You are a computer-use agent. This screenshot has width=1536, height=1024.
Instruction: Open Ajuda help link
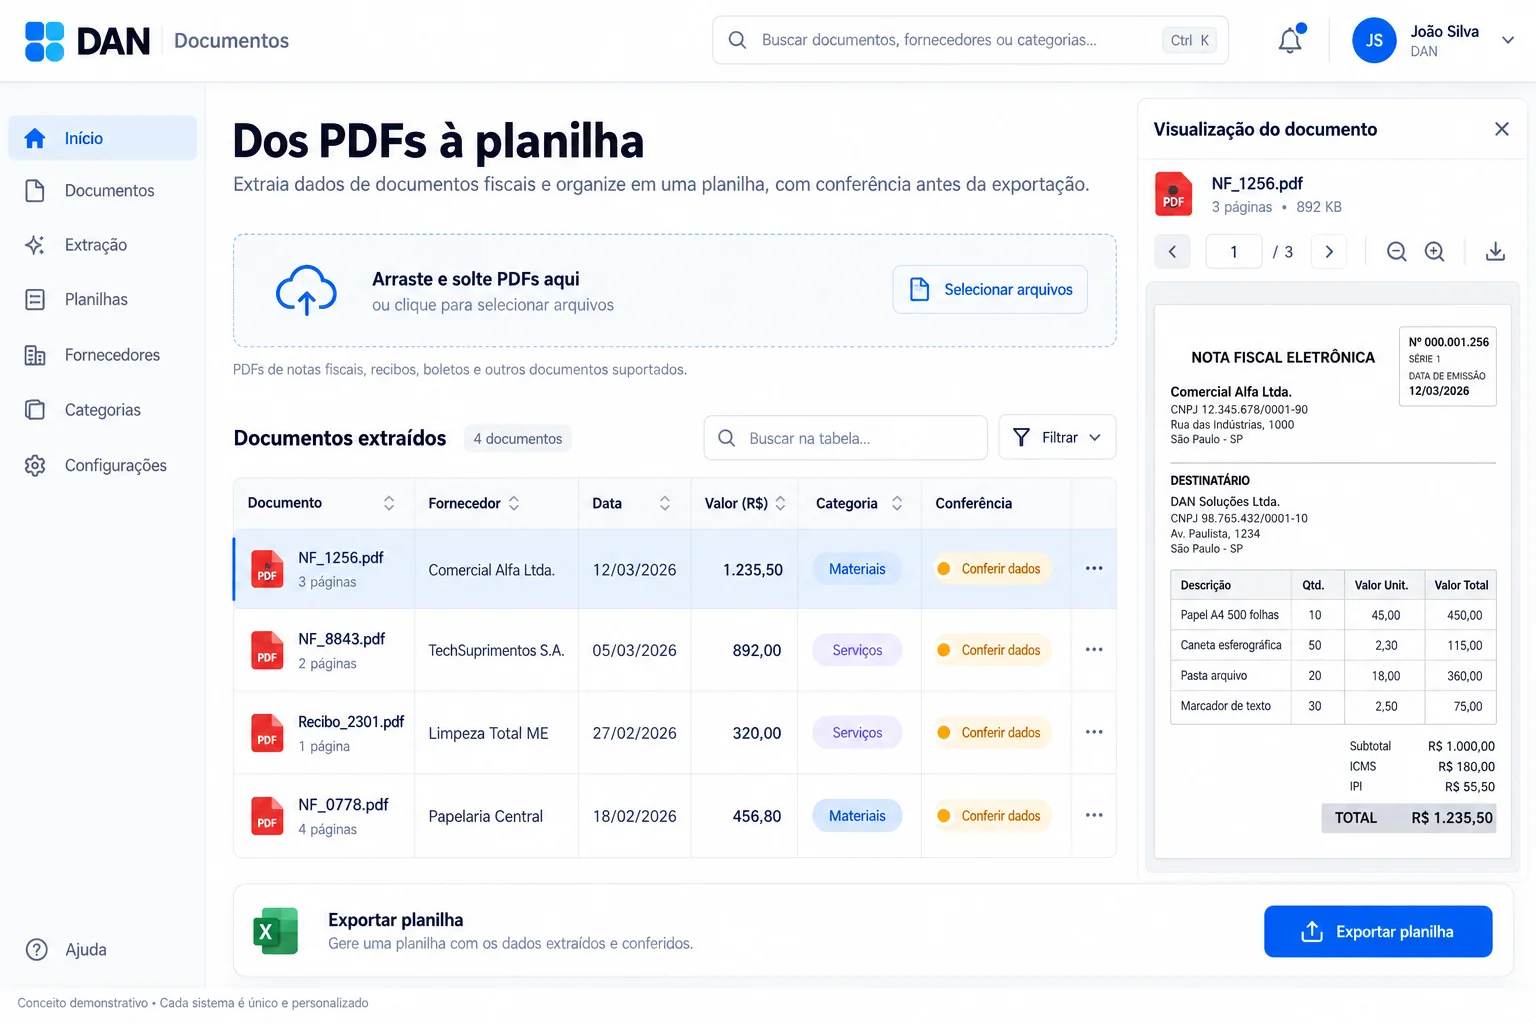(x=66, y=950)
